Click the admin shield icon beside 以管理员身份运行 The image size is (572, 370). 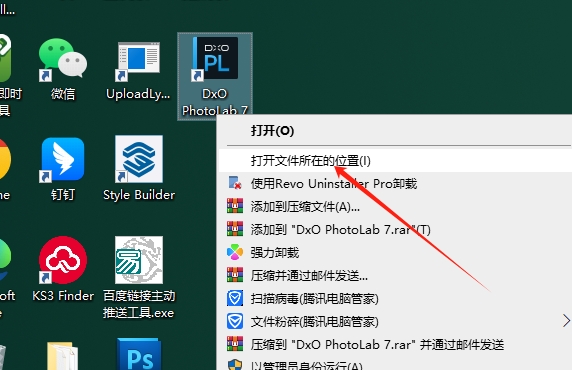235,365
